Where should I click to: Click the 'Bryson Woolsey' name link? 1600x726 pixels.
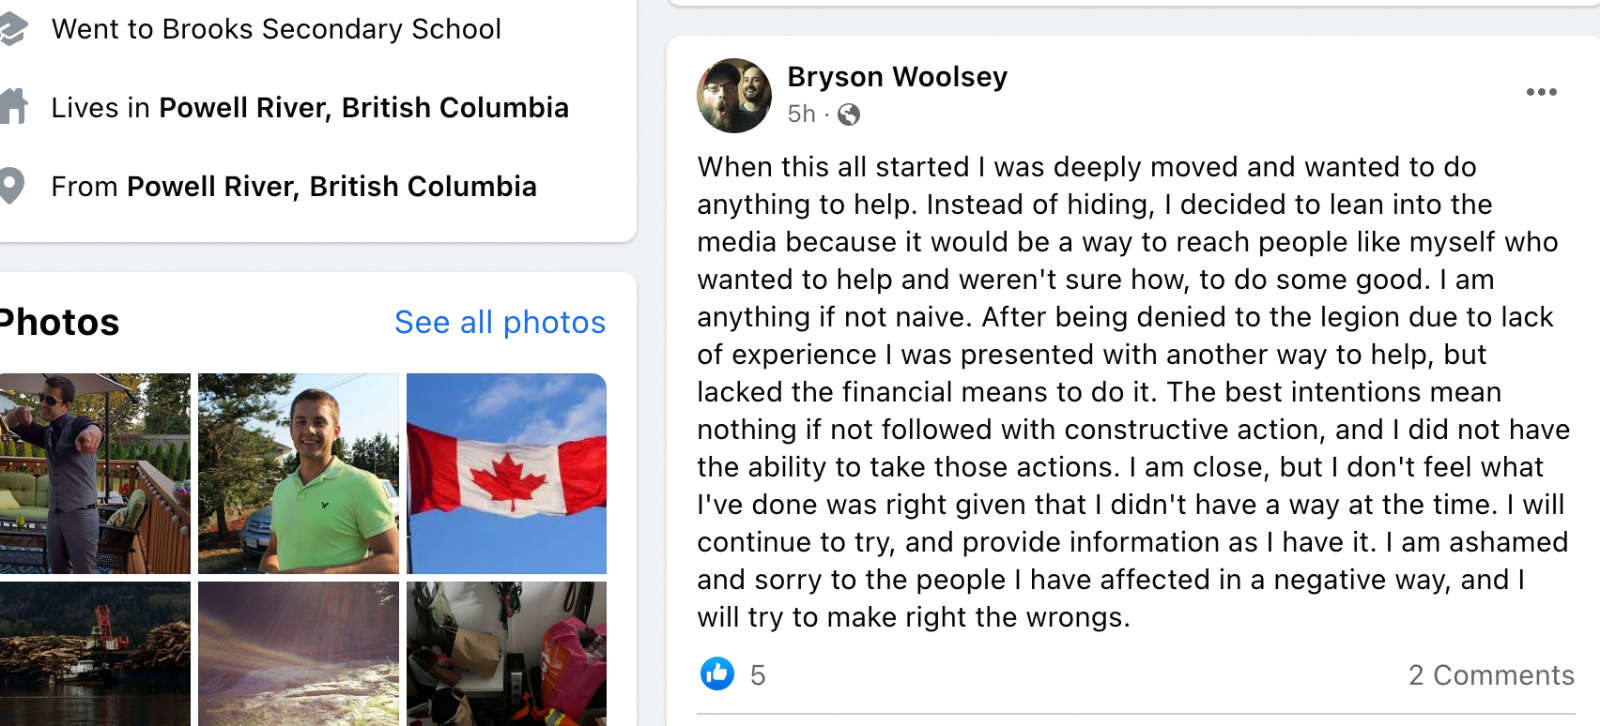(x=896, y=76)
